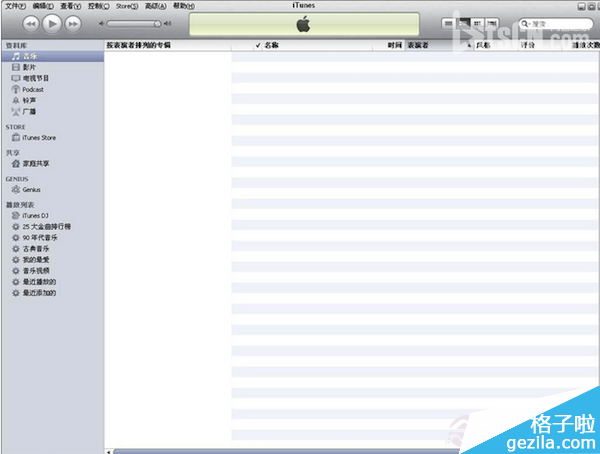This screenshot has width=600, height=454.
Task: Click the horizontal scrollbar left arrow
Action: pyautogui.click(x=109, y=452)
